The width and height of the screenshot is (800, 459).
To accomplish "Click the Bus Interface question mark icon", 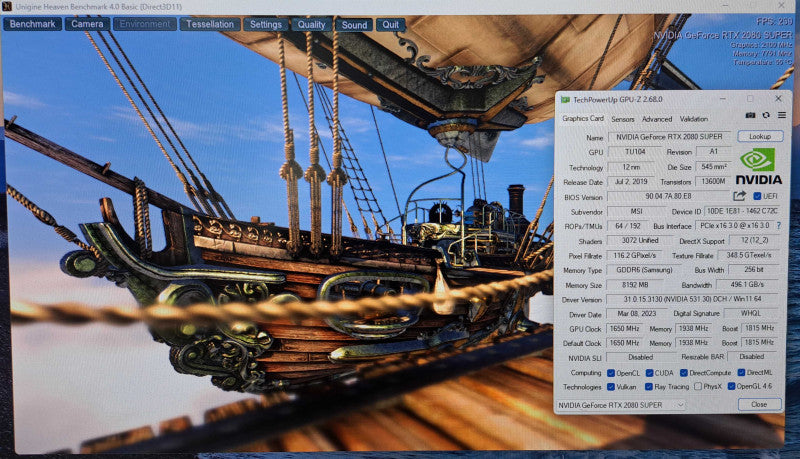I will (779, 225).
